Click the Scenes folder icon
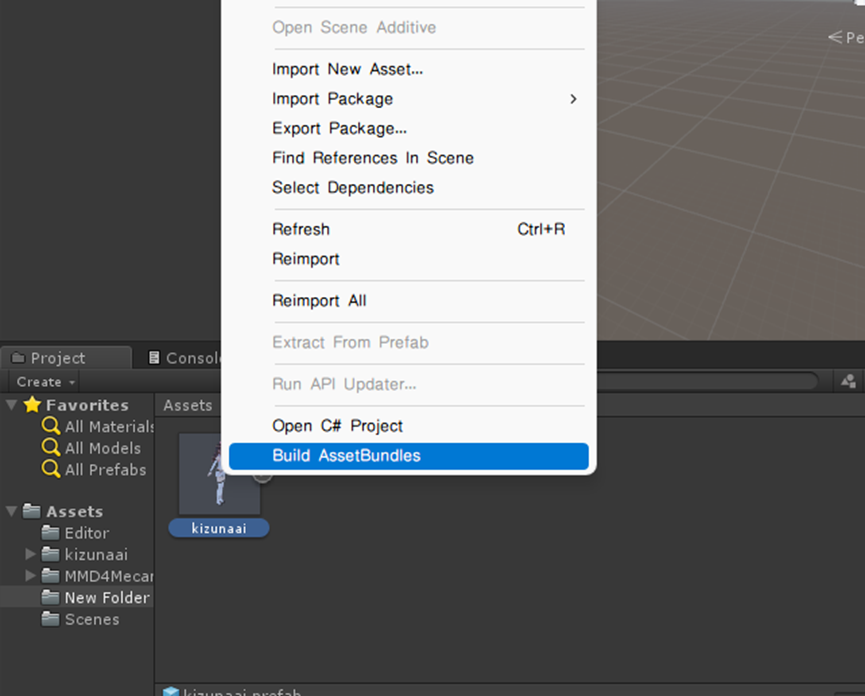Viewport: 865px width, 696px height. (51, 619)
